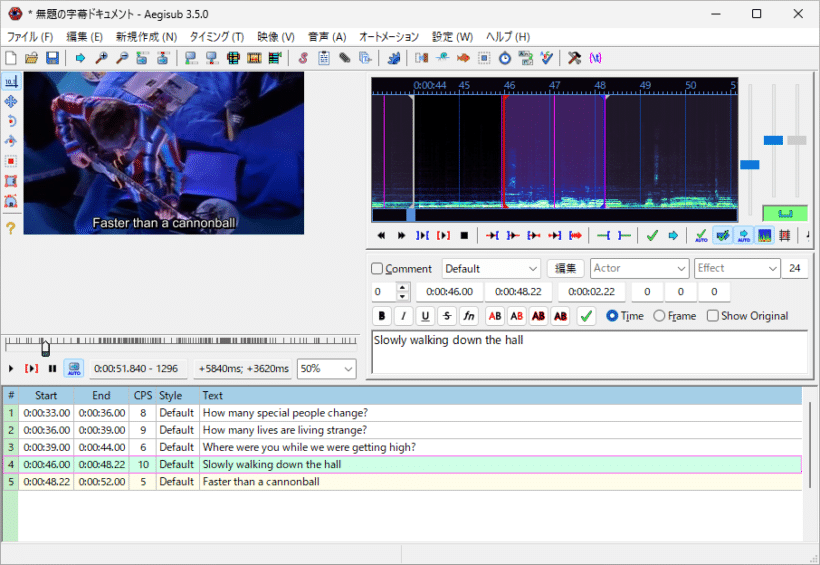Click the Bold formatting button

[x=382, y=316]
